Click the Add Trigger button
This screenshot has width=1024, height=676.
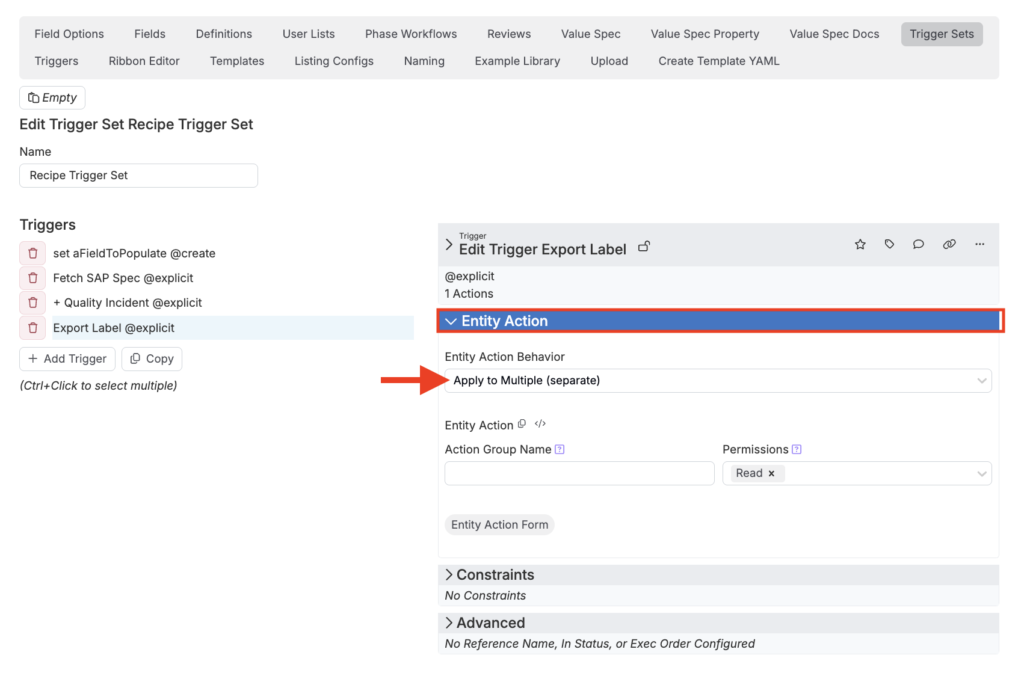pos(67,359)
